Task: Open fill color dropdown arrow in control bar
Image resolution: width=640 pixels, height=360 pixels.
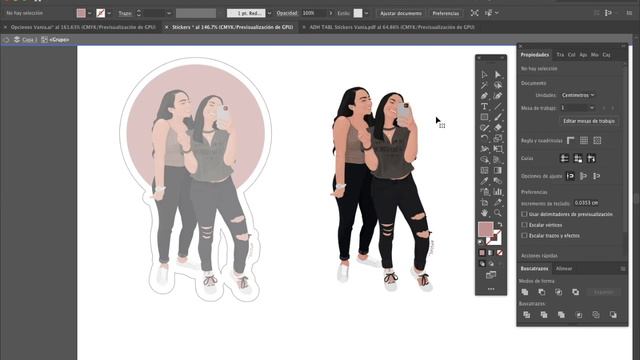Action: tap(90, 13)
